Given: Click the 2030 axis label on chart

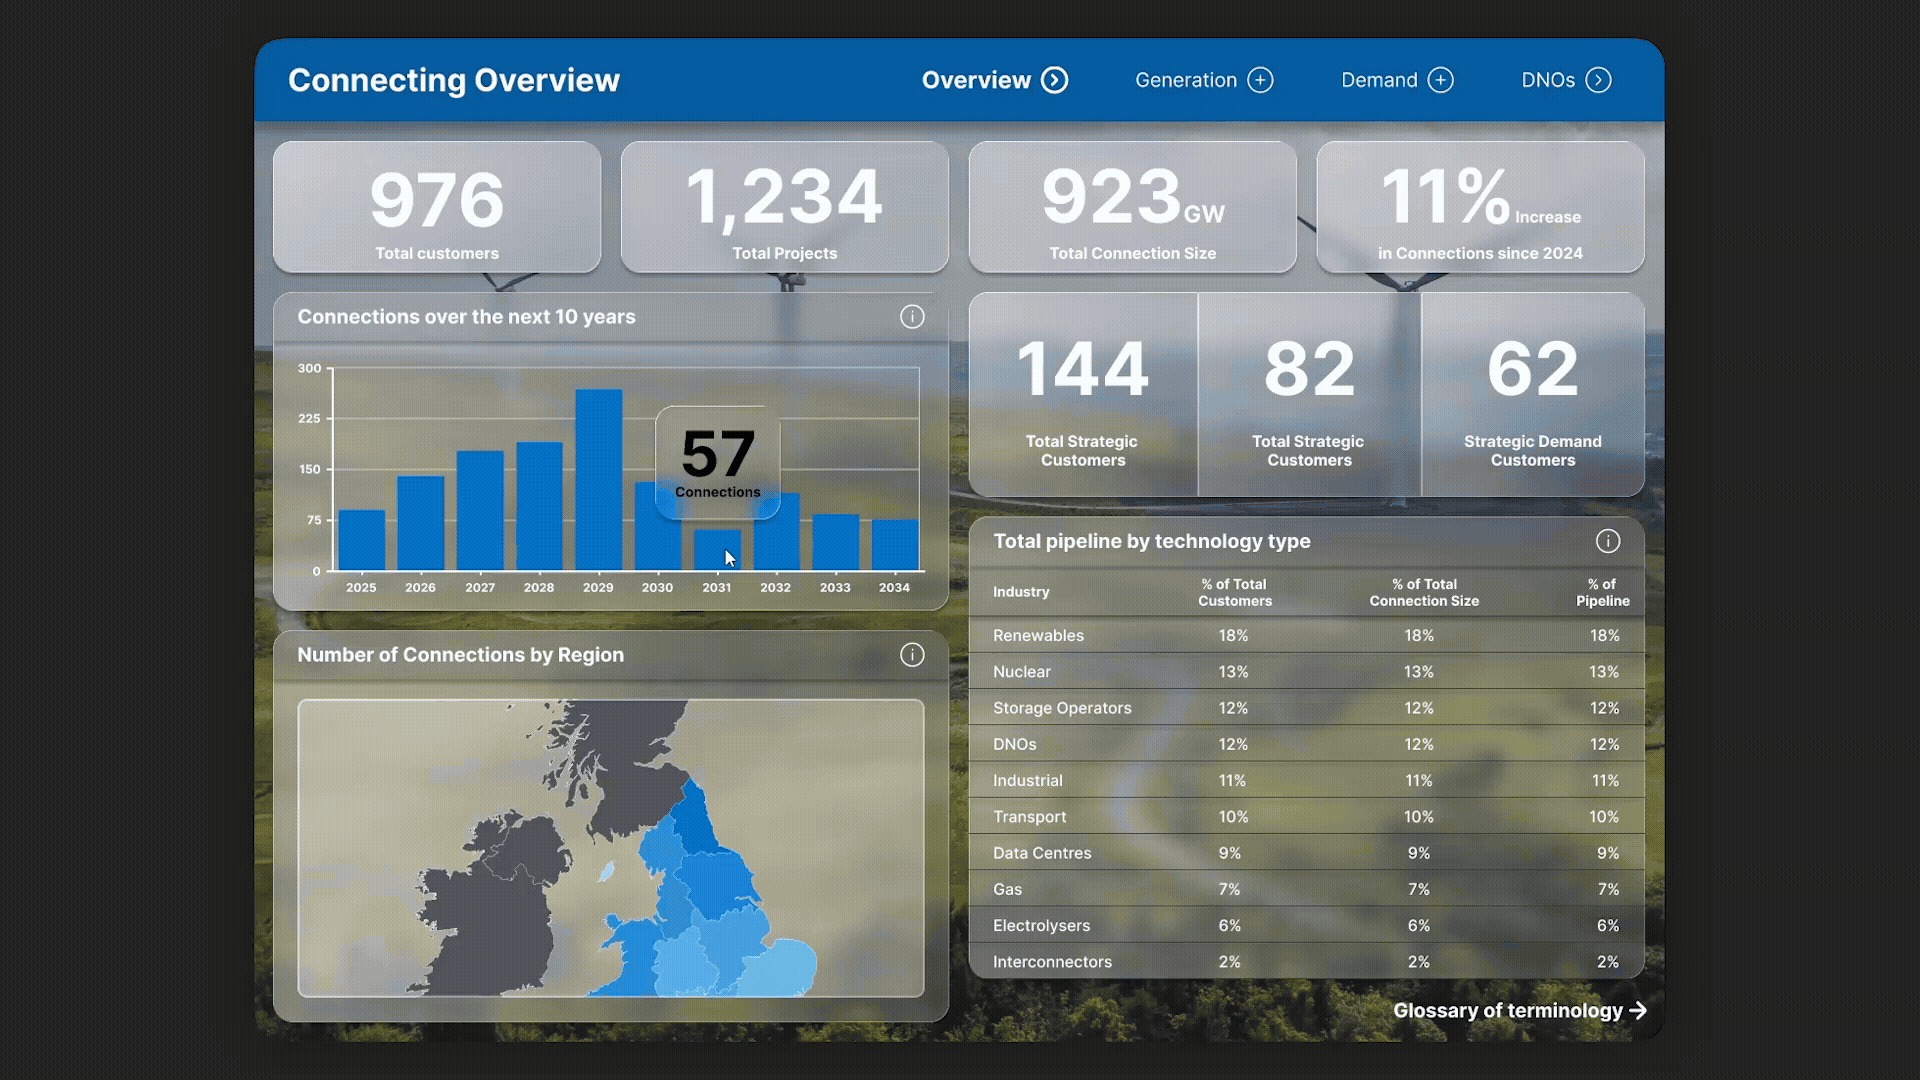Looking at the screenshot, I should point(657,588).
